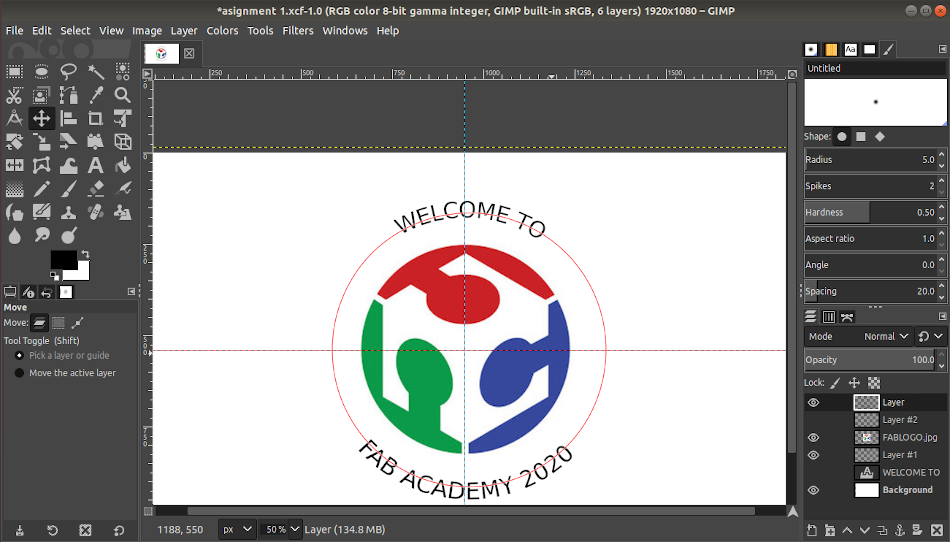Select the Heal bandage tool
The image size is (950, 542).
point(96,212)
